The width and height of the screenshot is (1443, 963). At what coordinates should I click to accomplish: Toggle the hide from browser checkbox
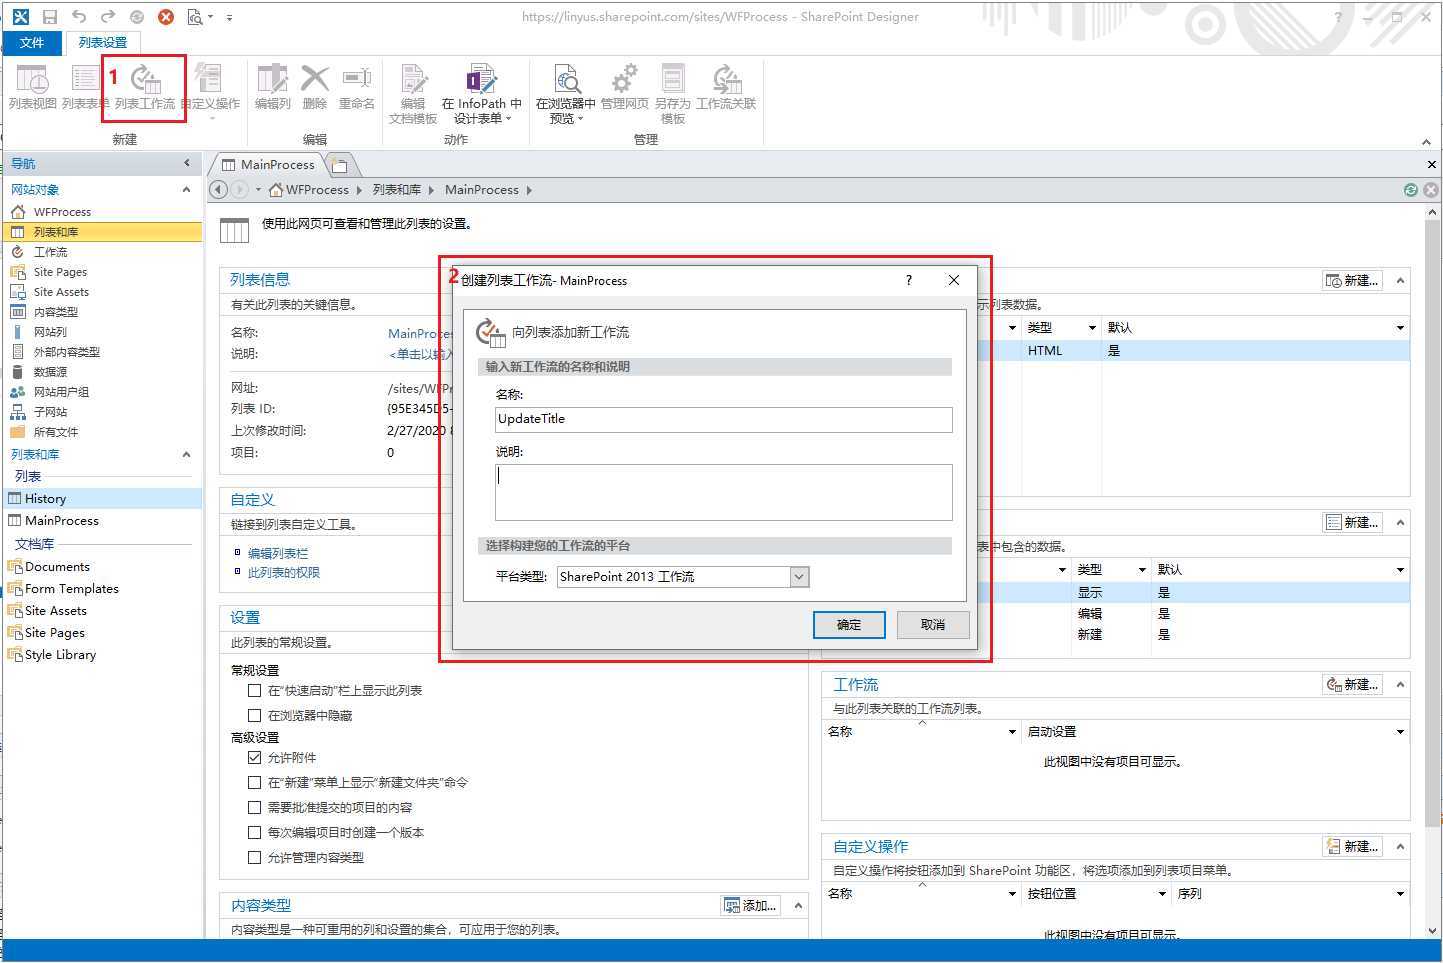(254, 715)
